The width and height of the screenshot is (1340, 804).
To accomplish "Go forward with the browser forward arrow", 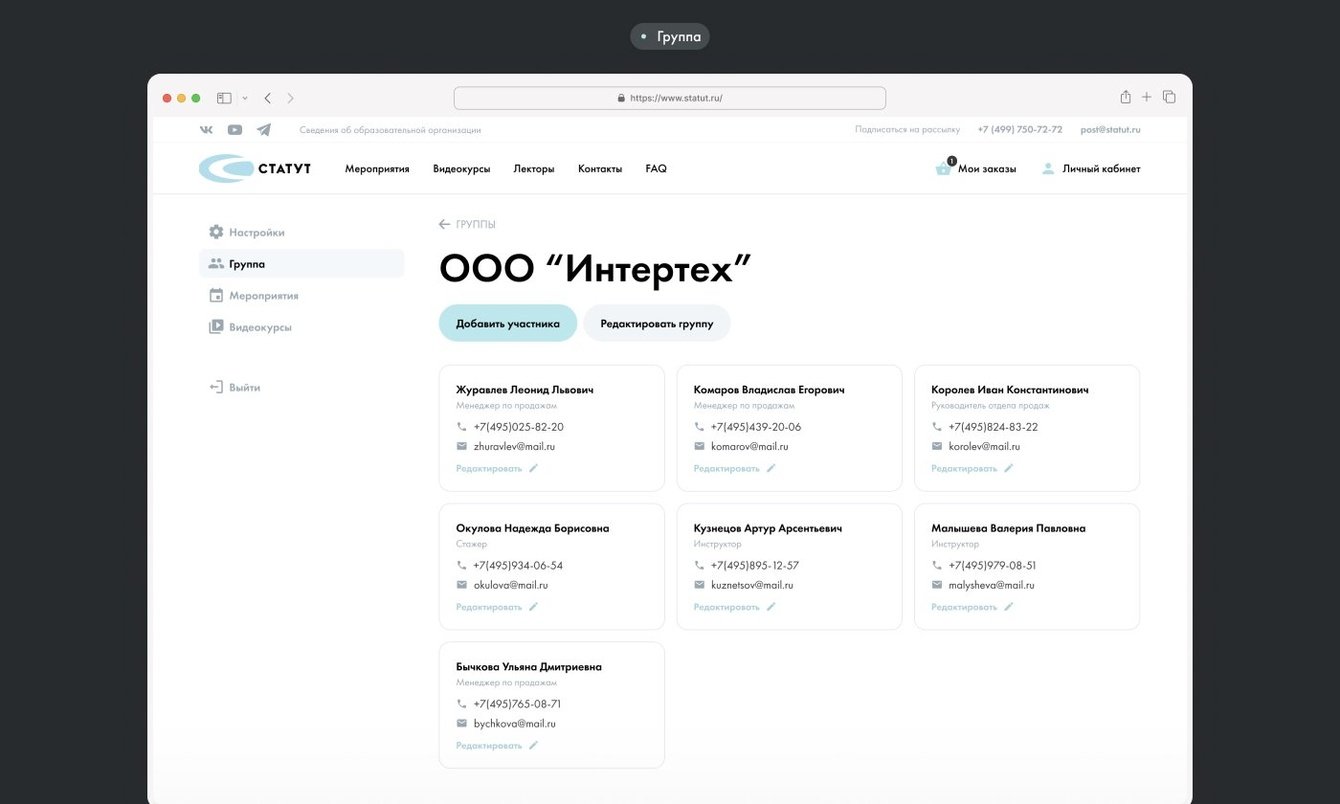I will coord(290,98).
